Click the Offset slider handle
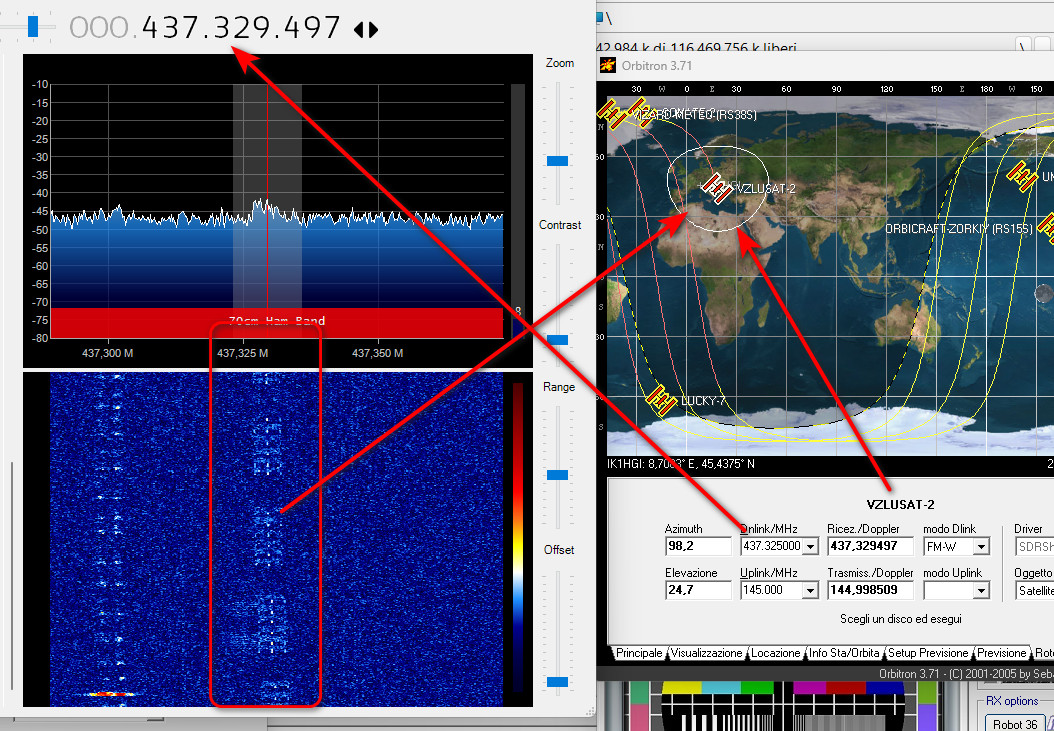The height and width of the screenshot is (731, 1054). [557, 682]
